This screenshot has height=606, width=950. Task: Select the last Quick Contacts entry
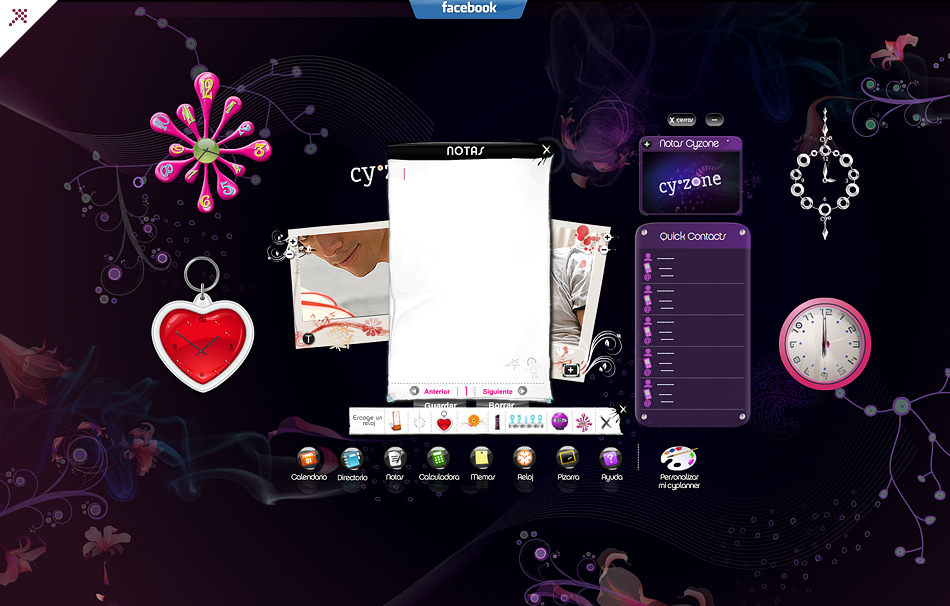693,393
